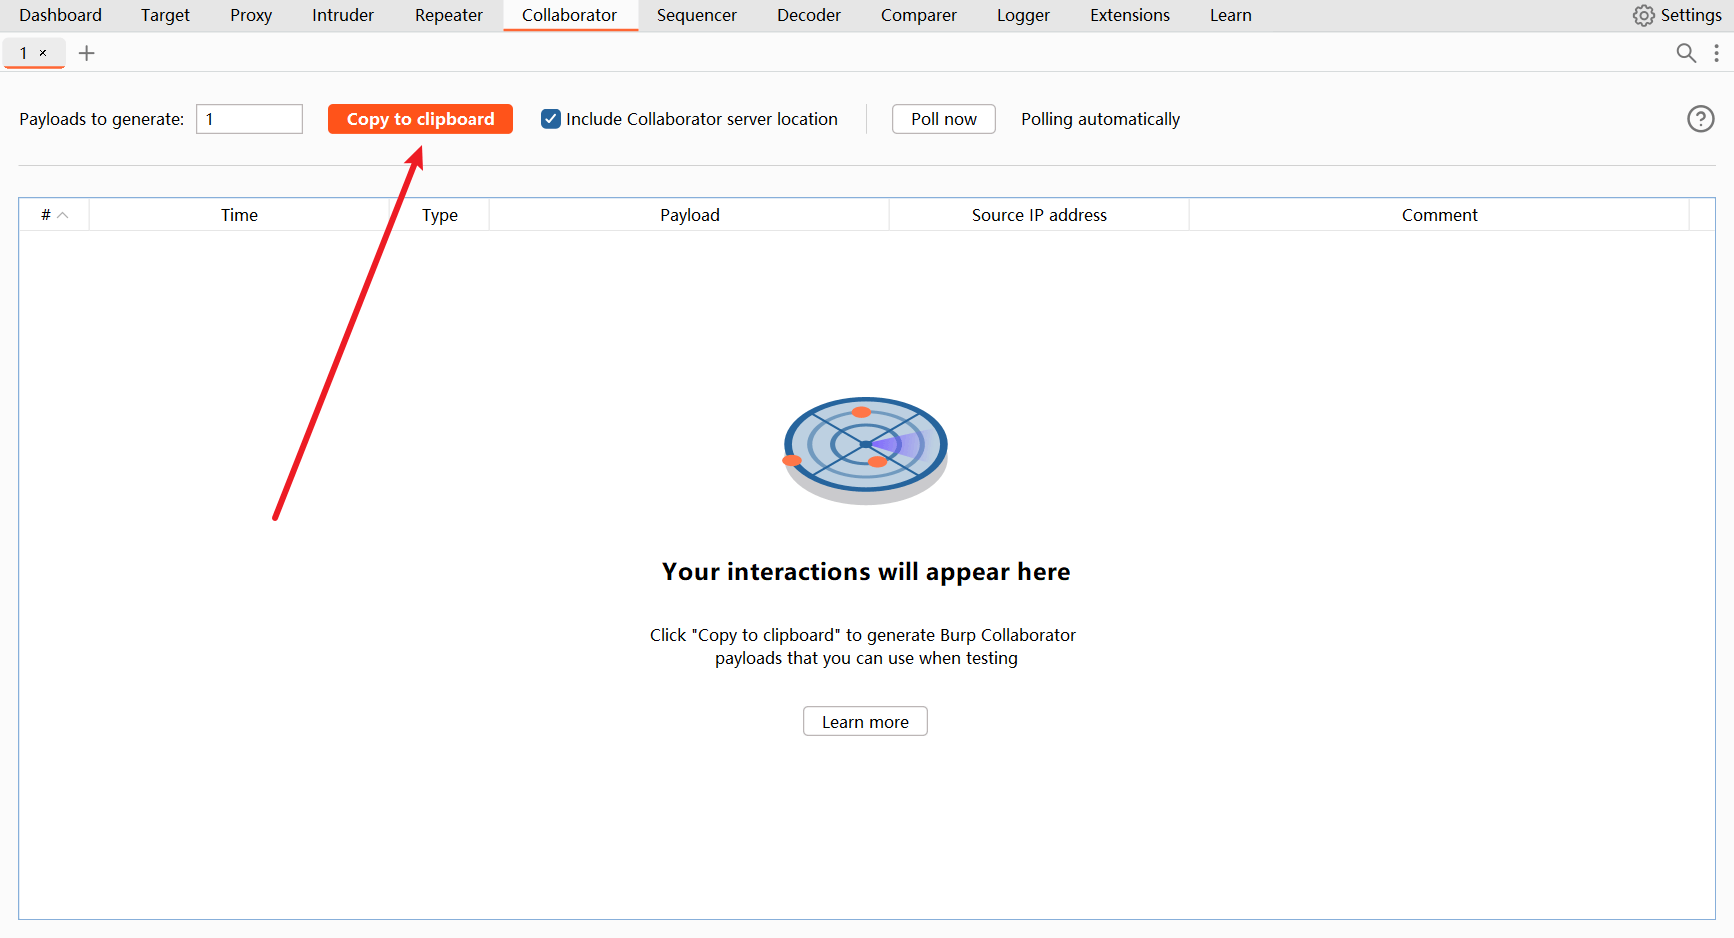This screenshot has height=938, width=1734.
Task: Click the search magnifier icon
Action: pos(1686,53)
